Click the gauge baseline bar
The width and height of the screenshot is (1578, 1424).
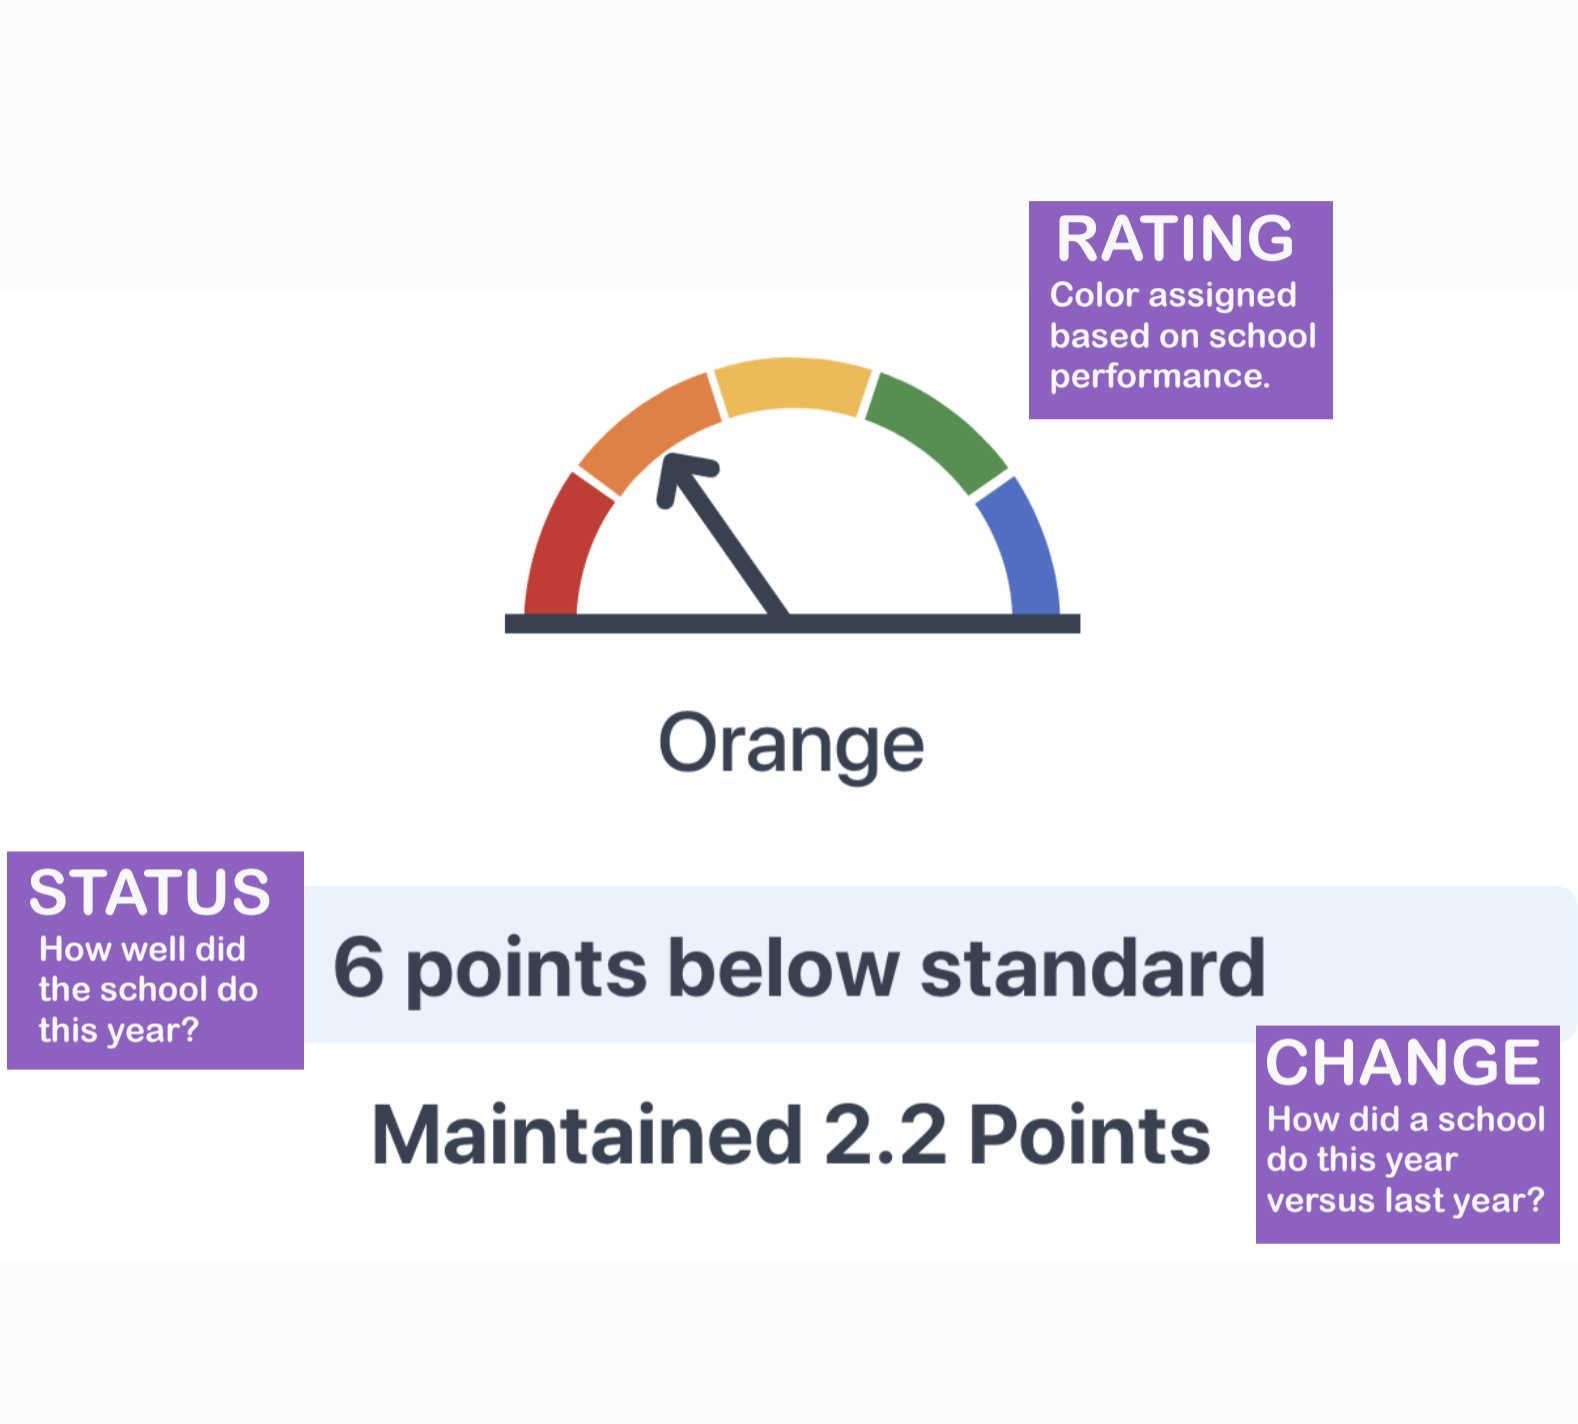pos(792,624)
